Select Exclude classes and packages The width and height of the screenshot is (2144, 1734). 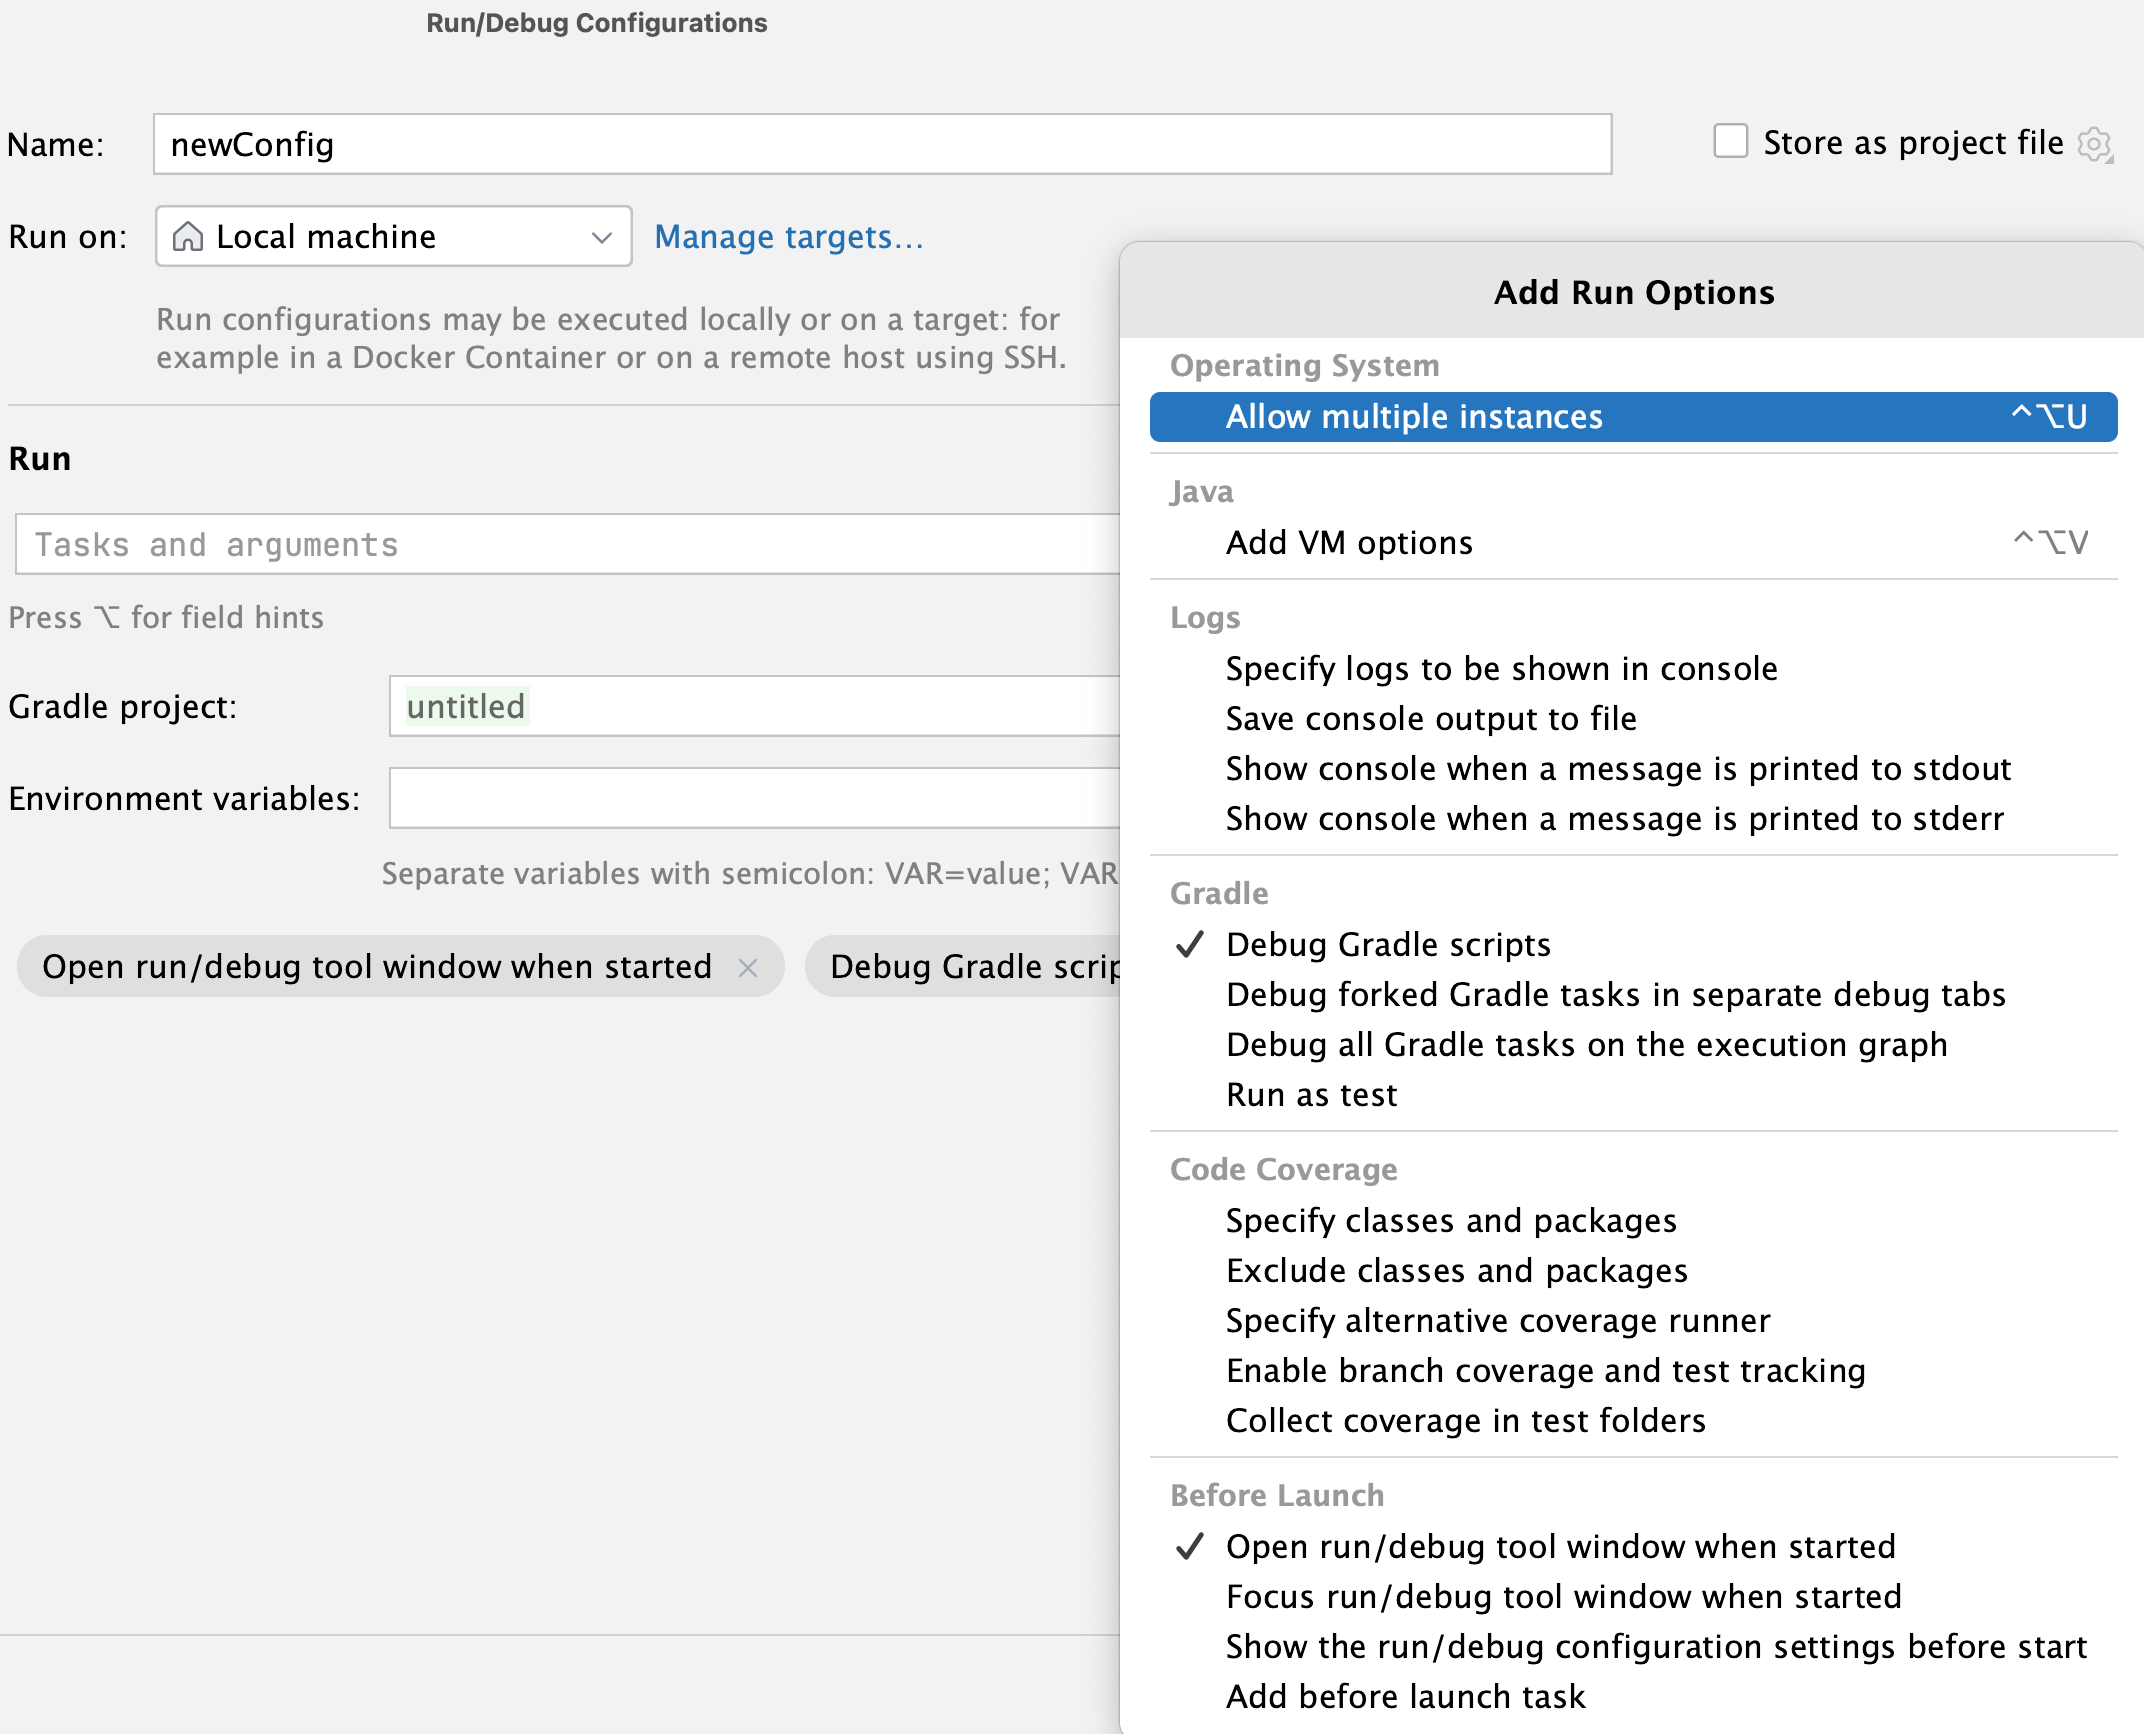coord(1633,1270)
